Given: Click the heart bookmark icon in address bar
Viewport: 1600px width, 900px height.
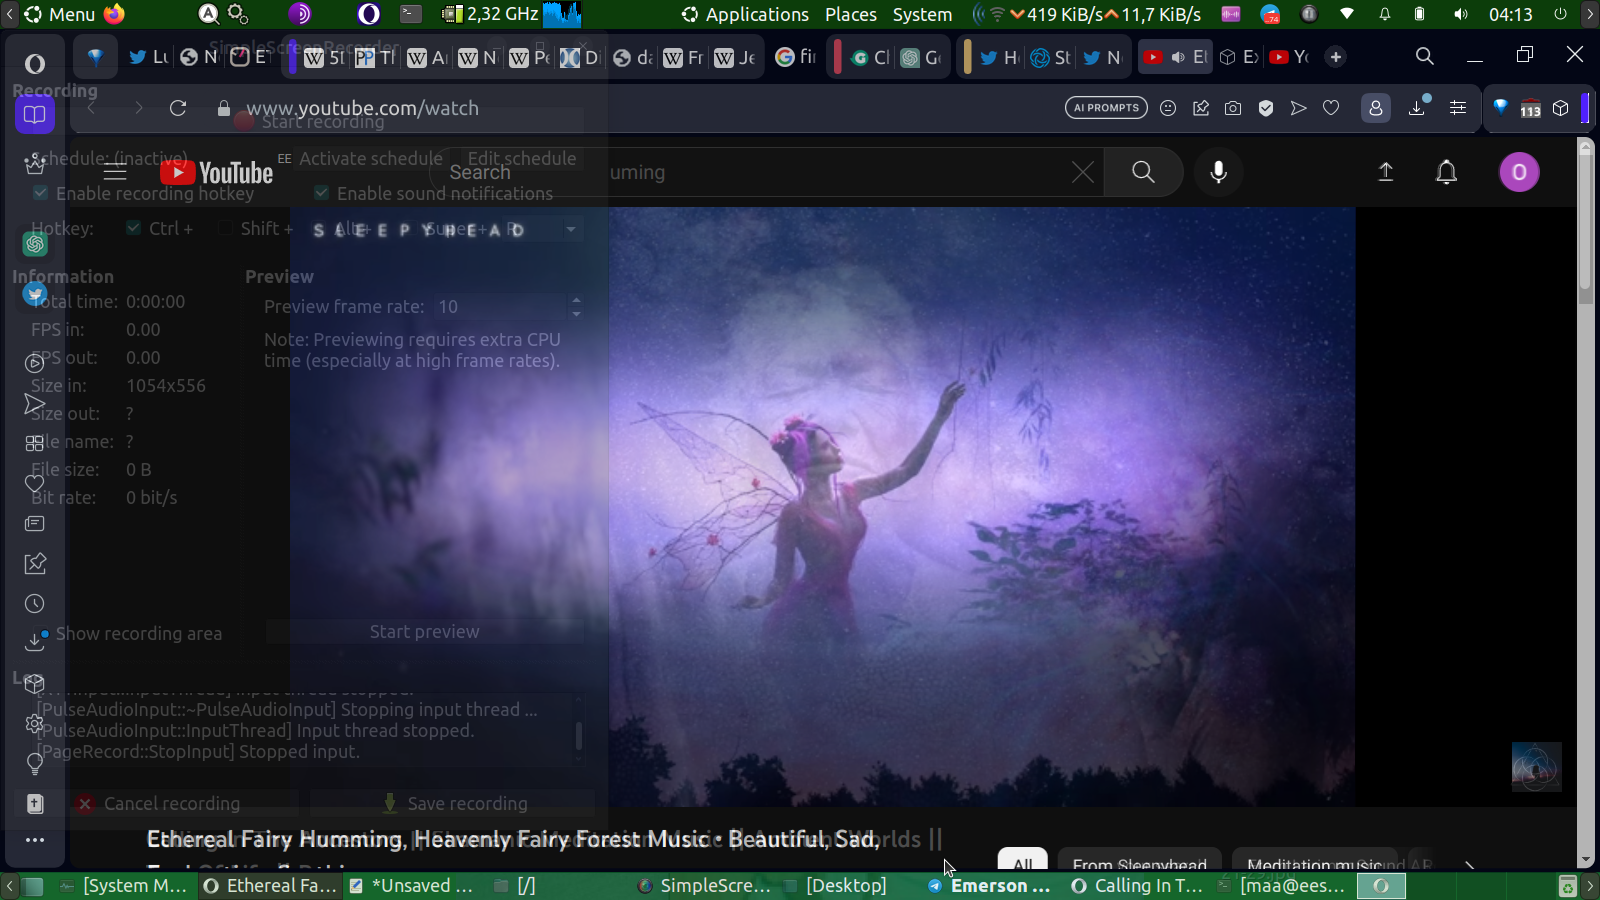Looking at the screenshot, I should [x=1331, y=108].
